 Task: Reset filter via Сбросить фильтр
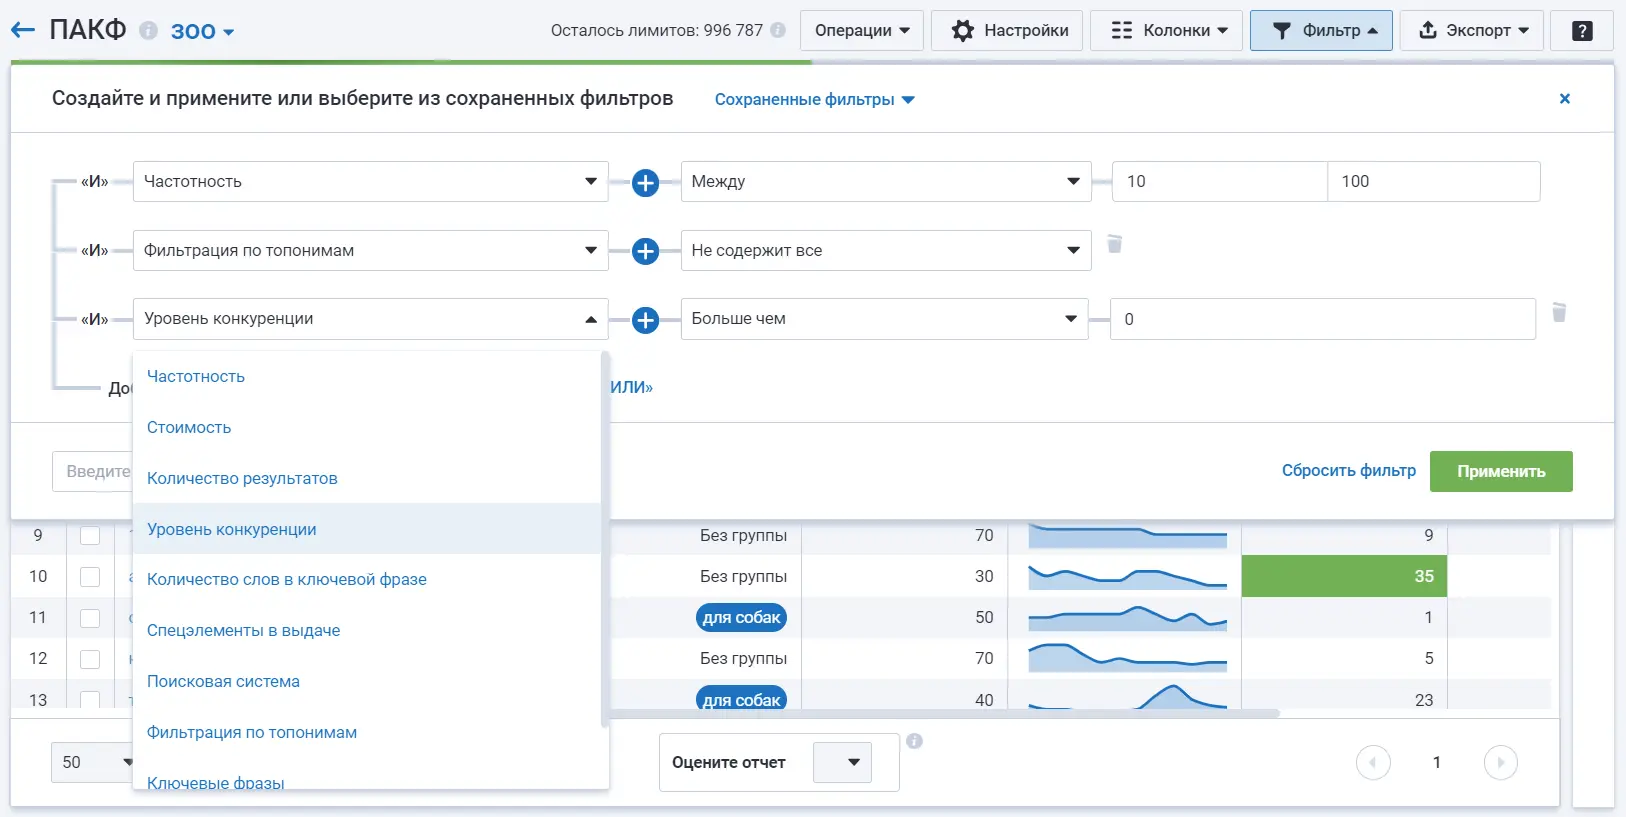tap(1349, 470)
